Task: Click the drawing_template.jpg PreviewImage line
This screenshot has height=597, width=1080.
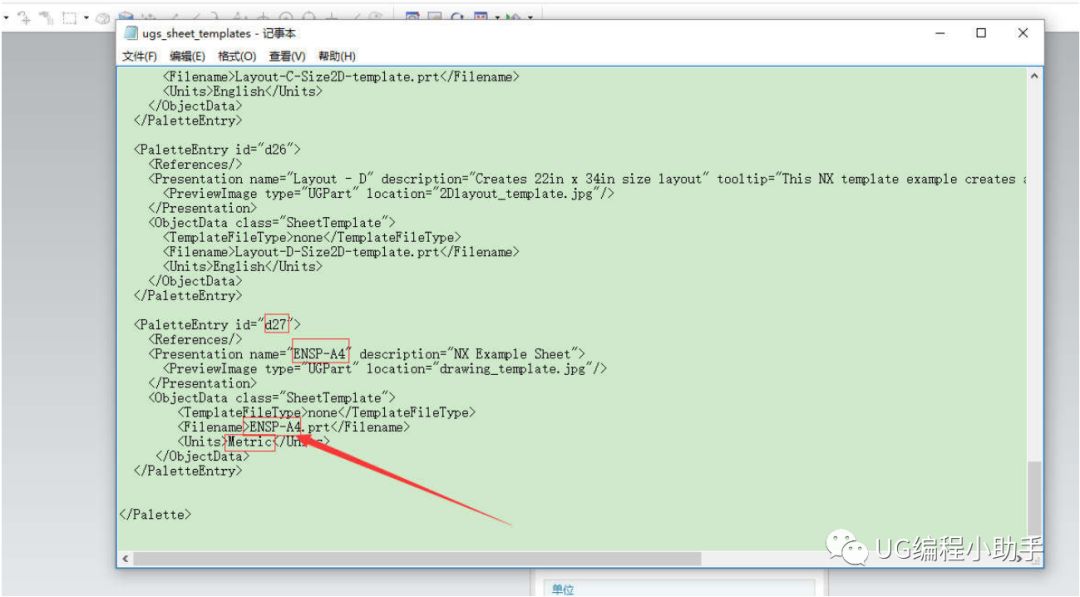Action: pyautogui.click(x=385, y=368)
